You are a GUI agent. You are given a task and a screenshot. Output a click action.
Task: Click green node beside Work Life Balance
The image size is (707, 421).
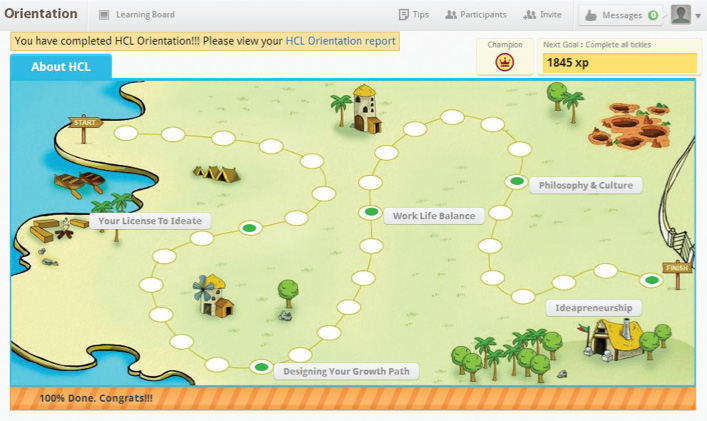371,212
